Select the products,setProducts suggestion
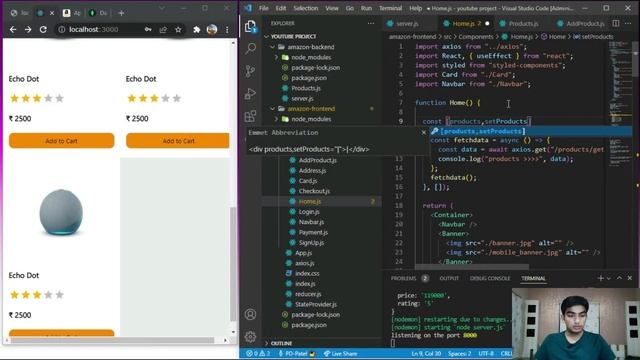 click(x=531, y=131)
